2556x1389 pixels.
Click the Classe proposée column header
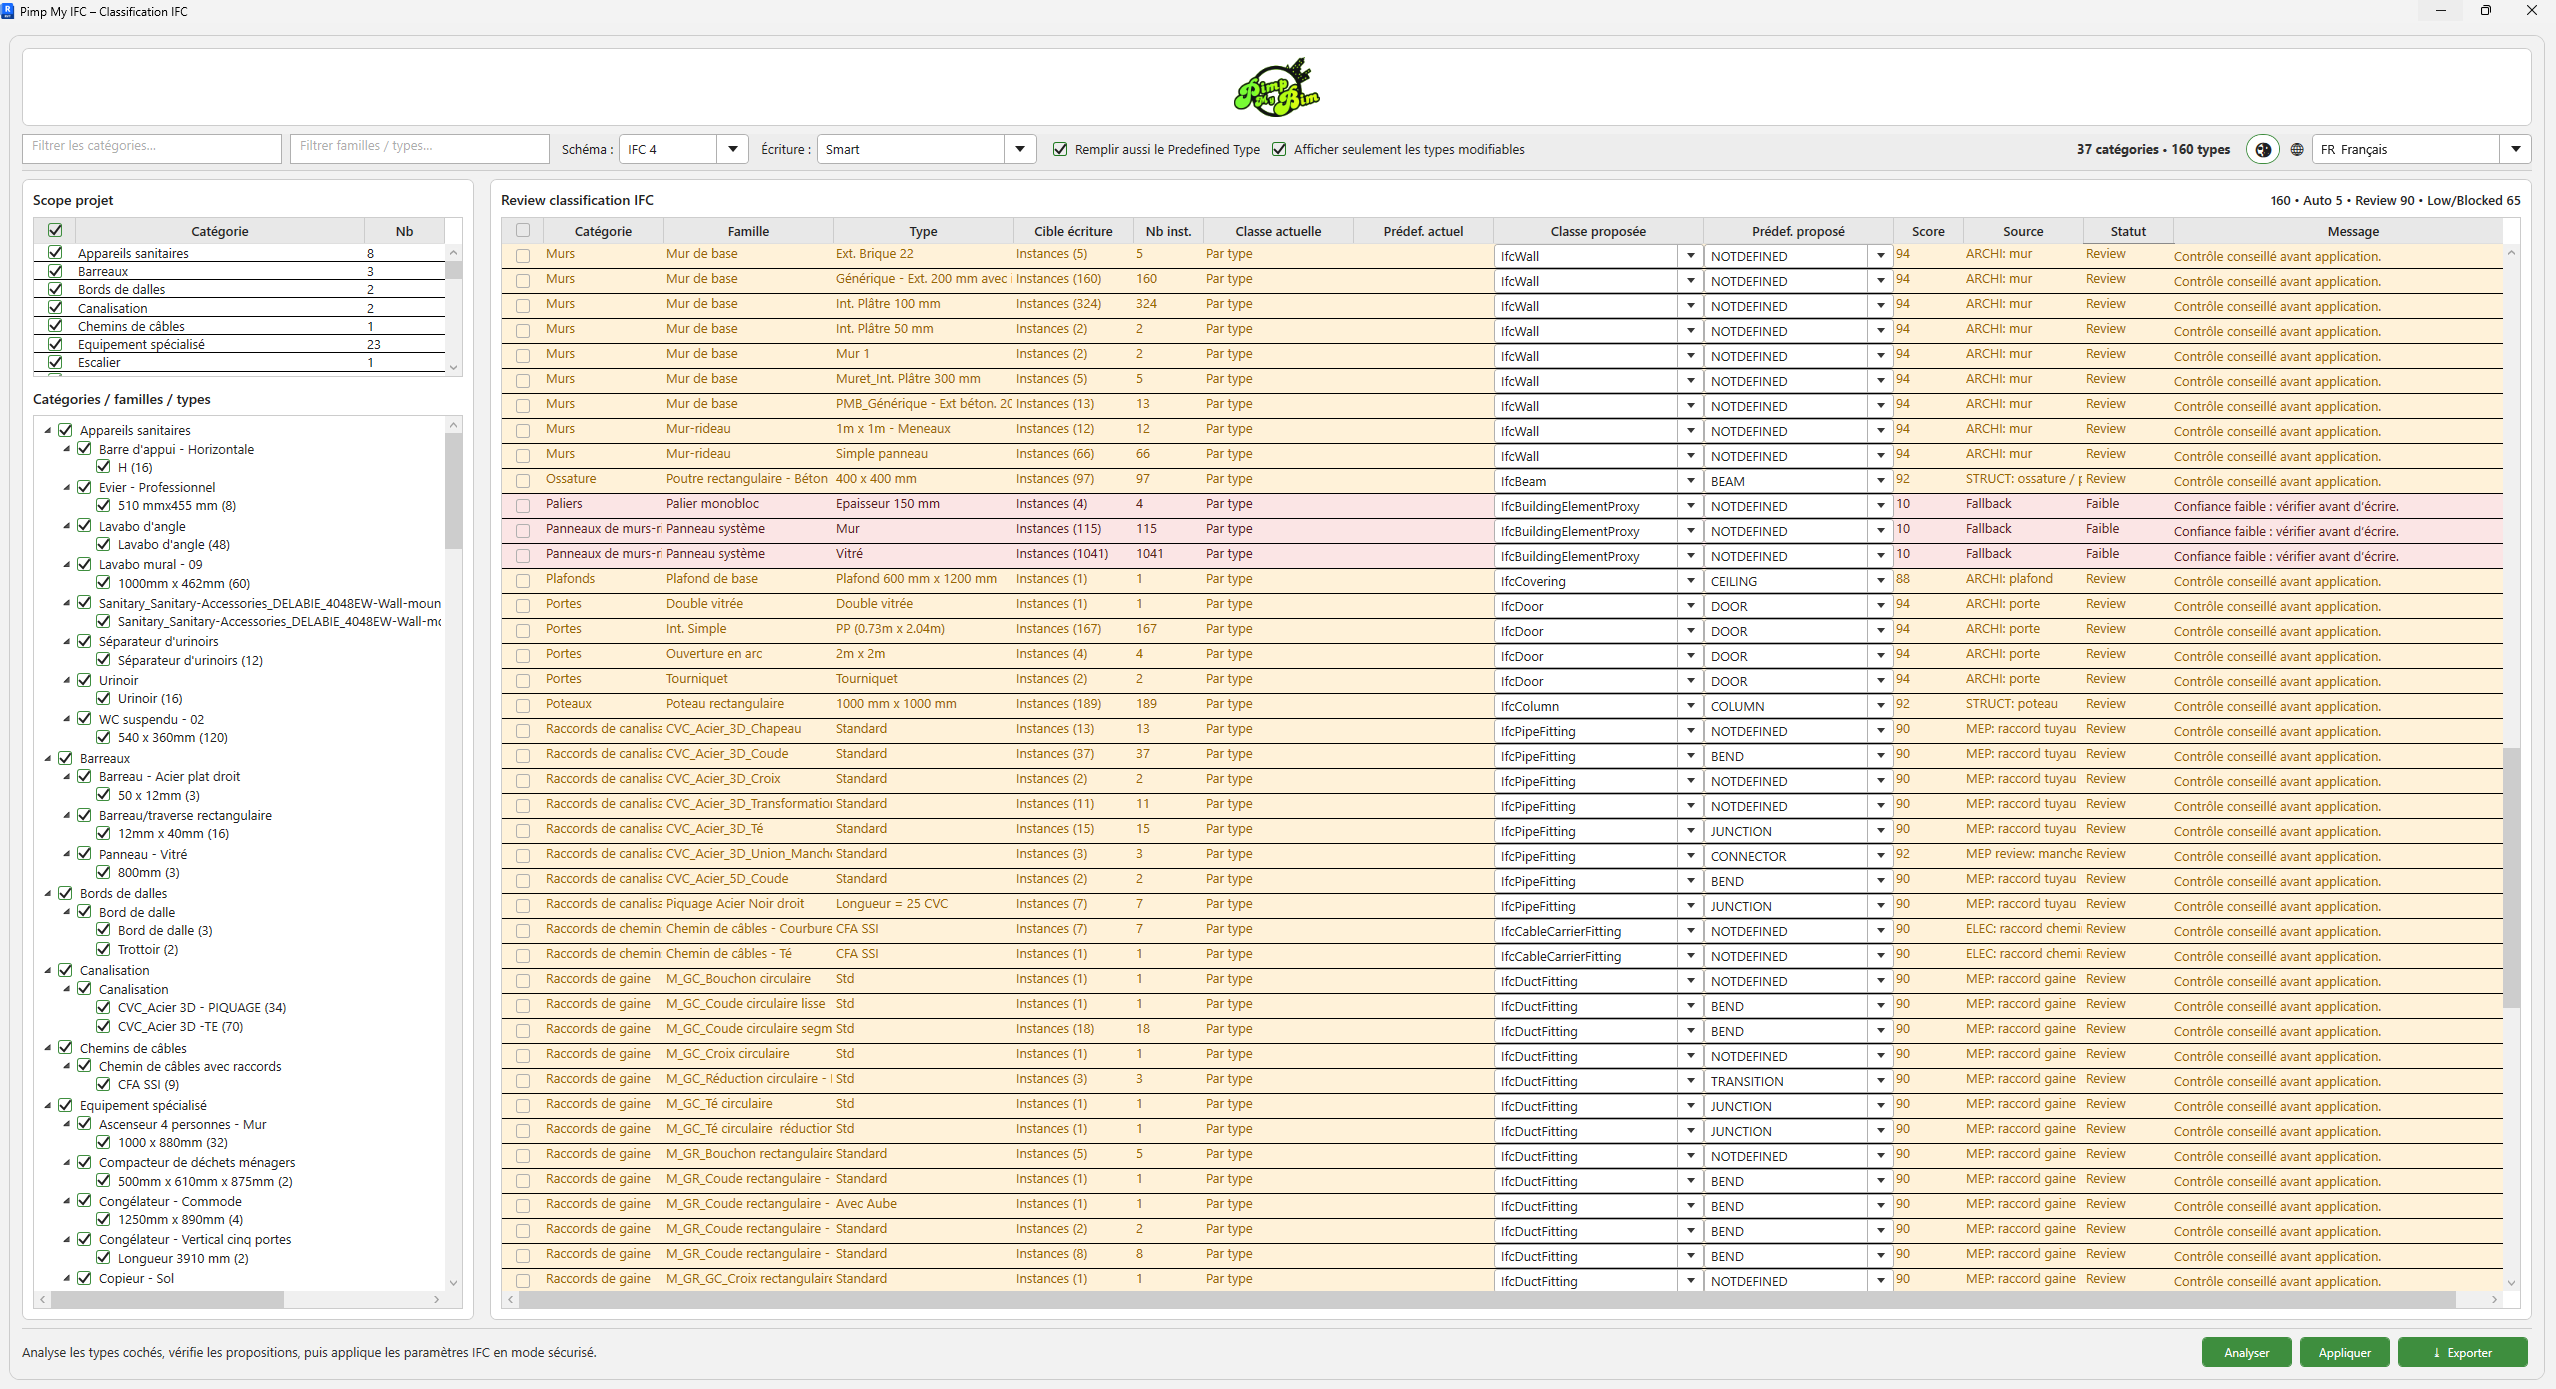coord(1598,231)
